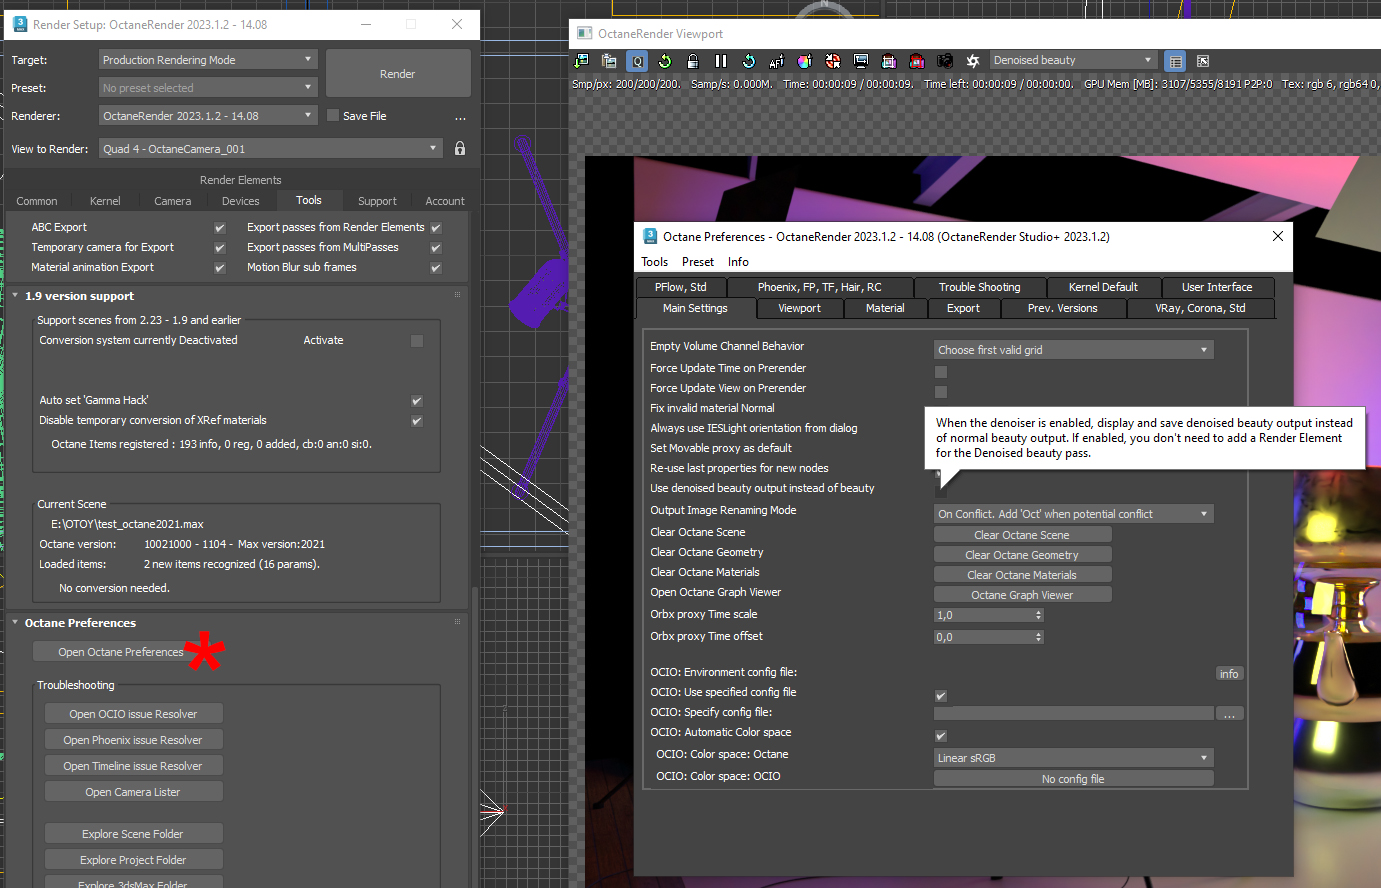
Task: Toggle the highlighted table list icon in viewport toolbar
Action: point(1176,61)
